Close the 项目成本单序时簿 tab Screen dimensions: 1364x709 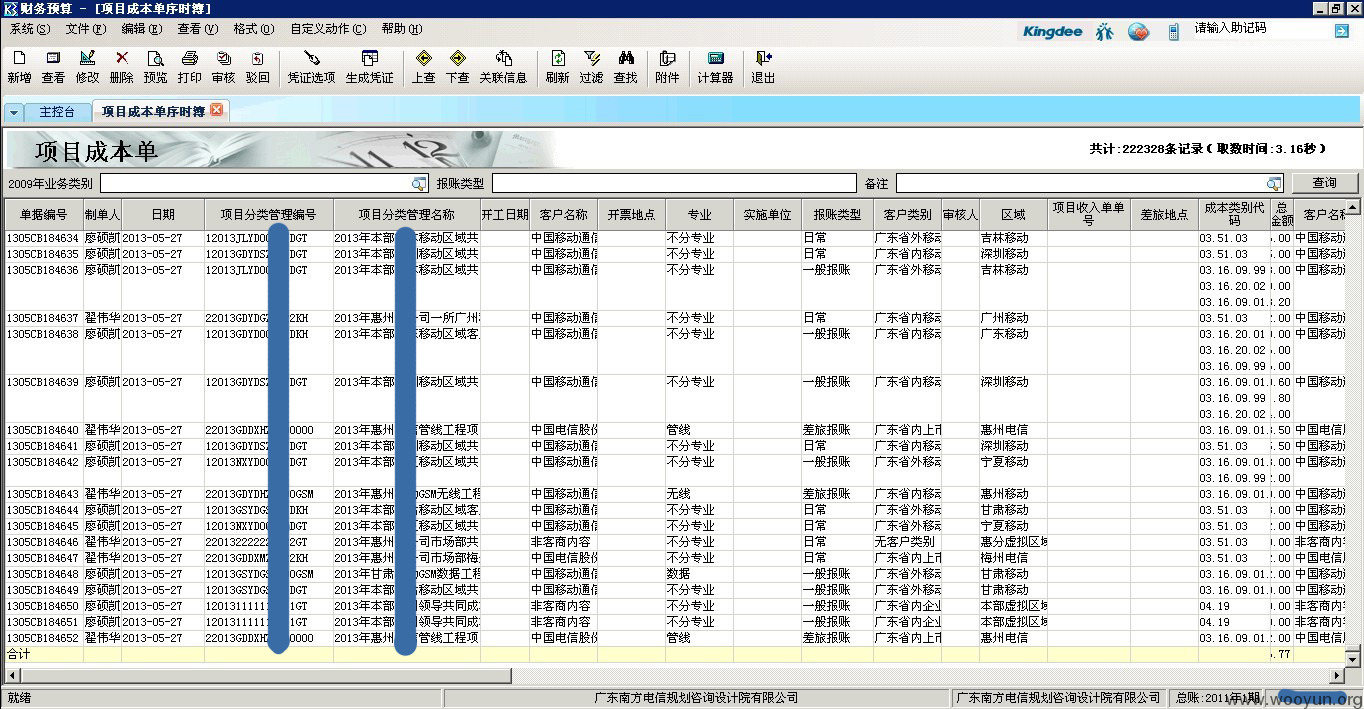pyautogui.click(x=217, y=110)
